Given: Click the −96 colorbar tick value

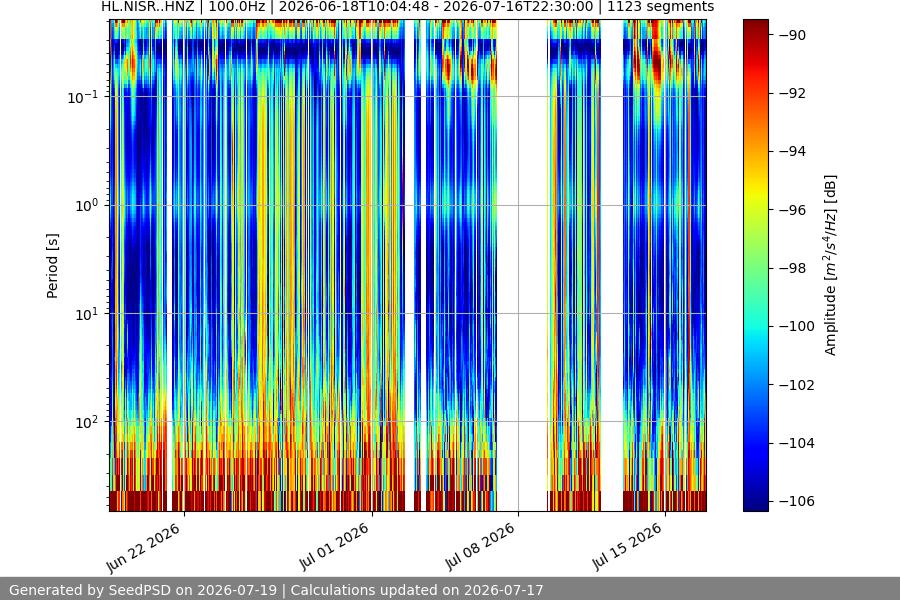Looking at the screenshot, I should click(x=792, y=210).
